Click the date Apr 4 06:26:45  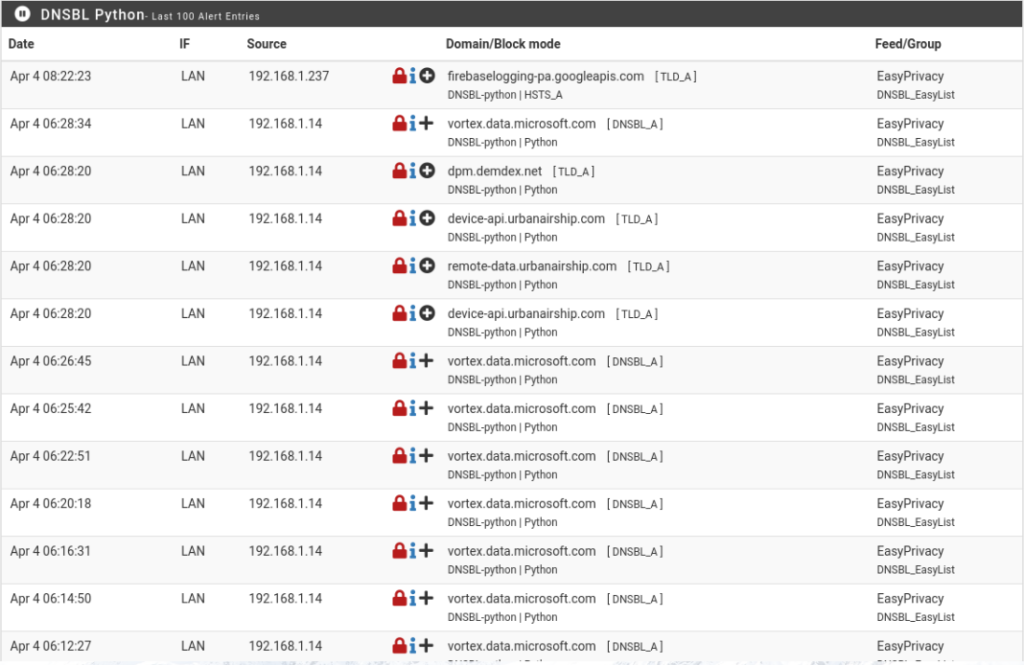pos(50,361)
